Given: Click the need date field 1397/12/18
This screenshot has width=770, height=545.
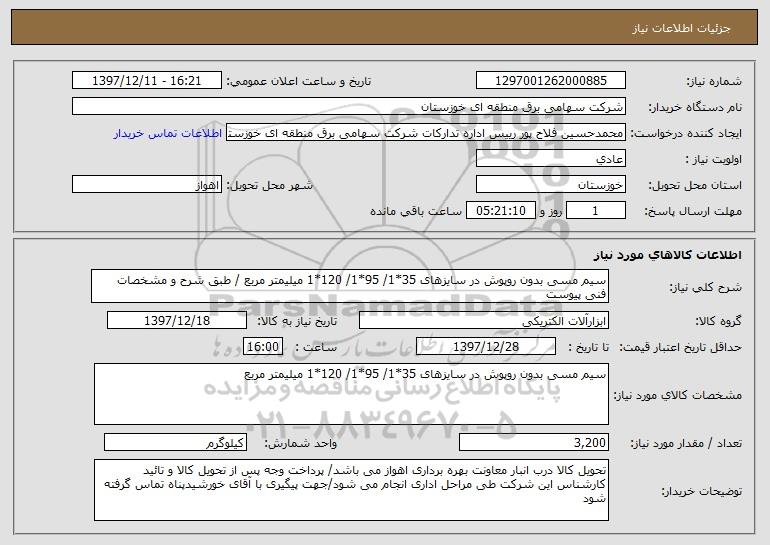Looking at the screenshot, I should click(176, 321).
